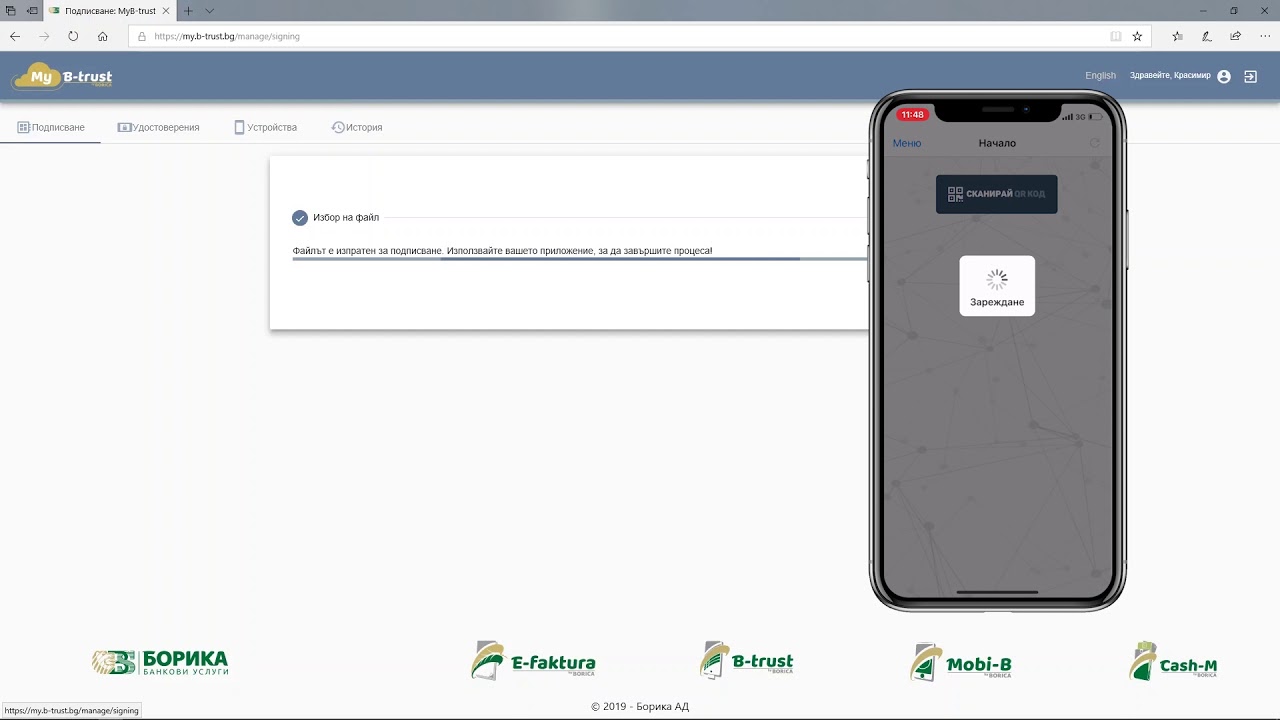Click the Избор на файл step checkmark
Screen dimensions: 1280x720
point(300,218)
